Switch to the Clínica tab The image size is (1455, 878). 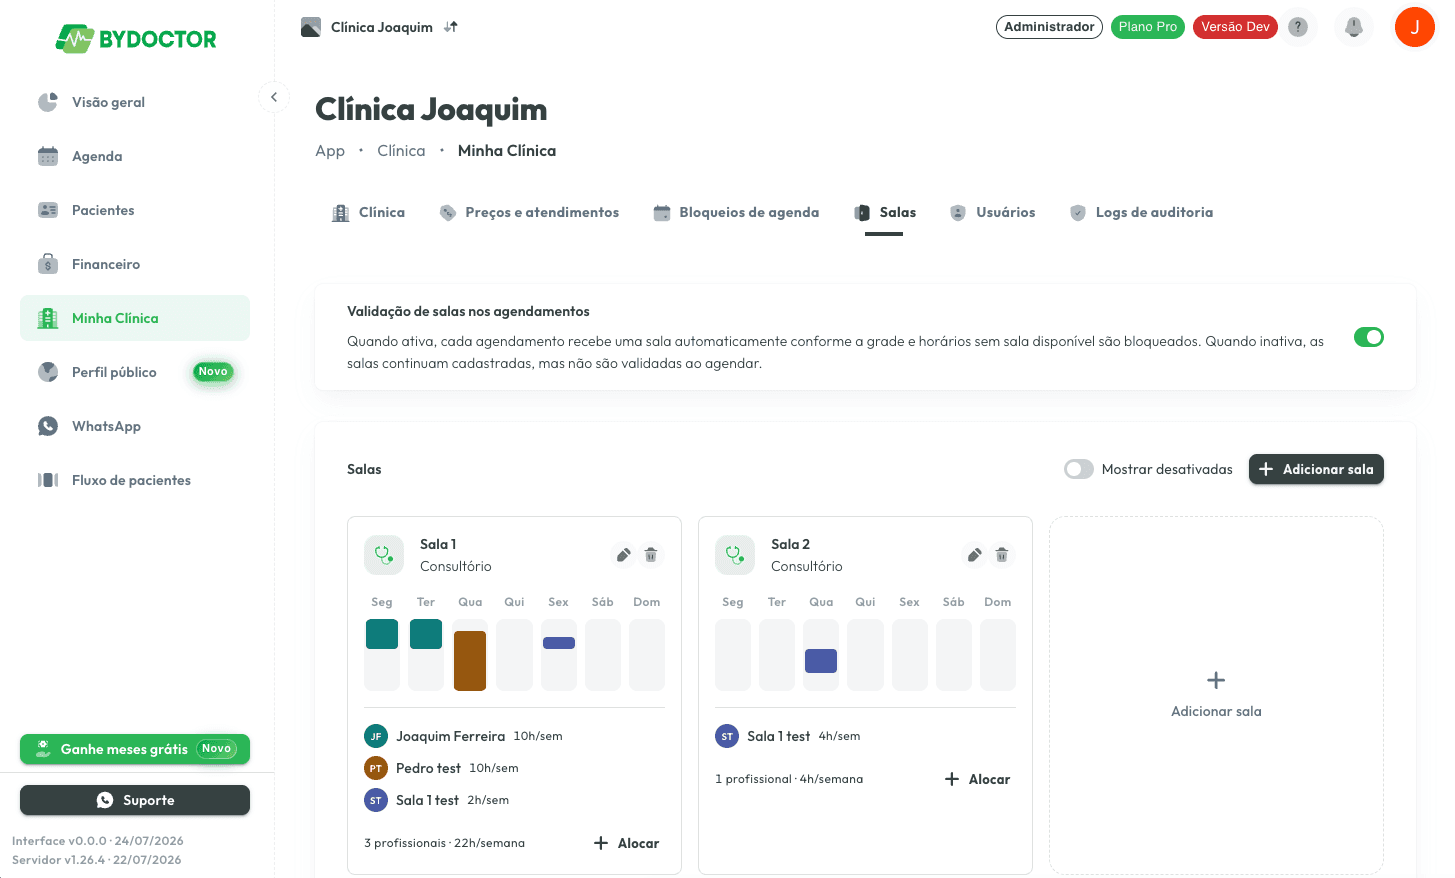[x=368, y=212]
